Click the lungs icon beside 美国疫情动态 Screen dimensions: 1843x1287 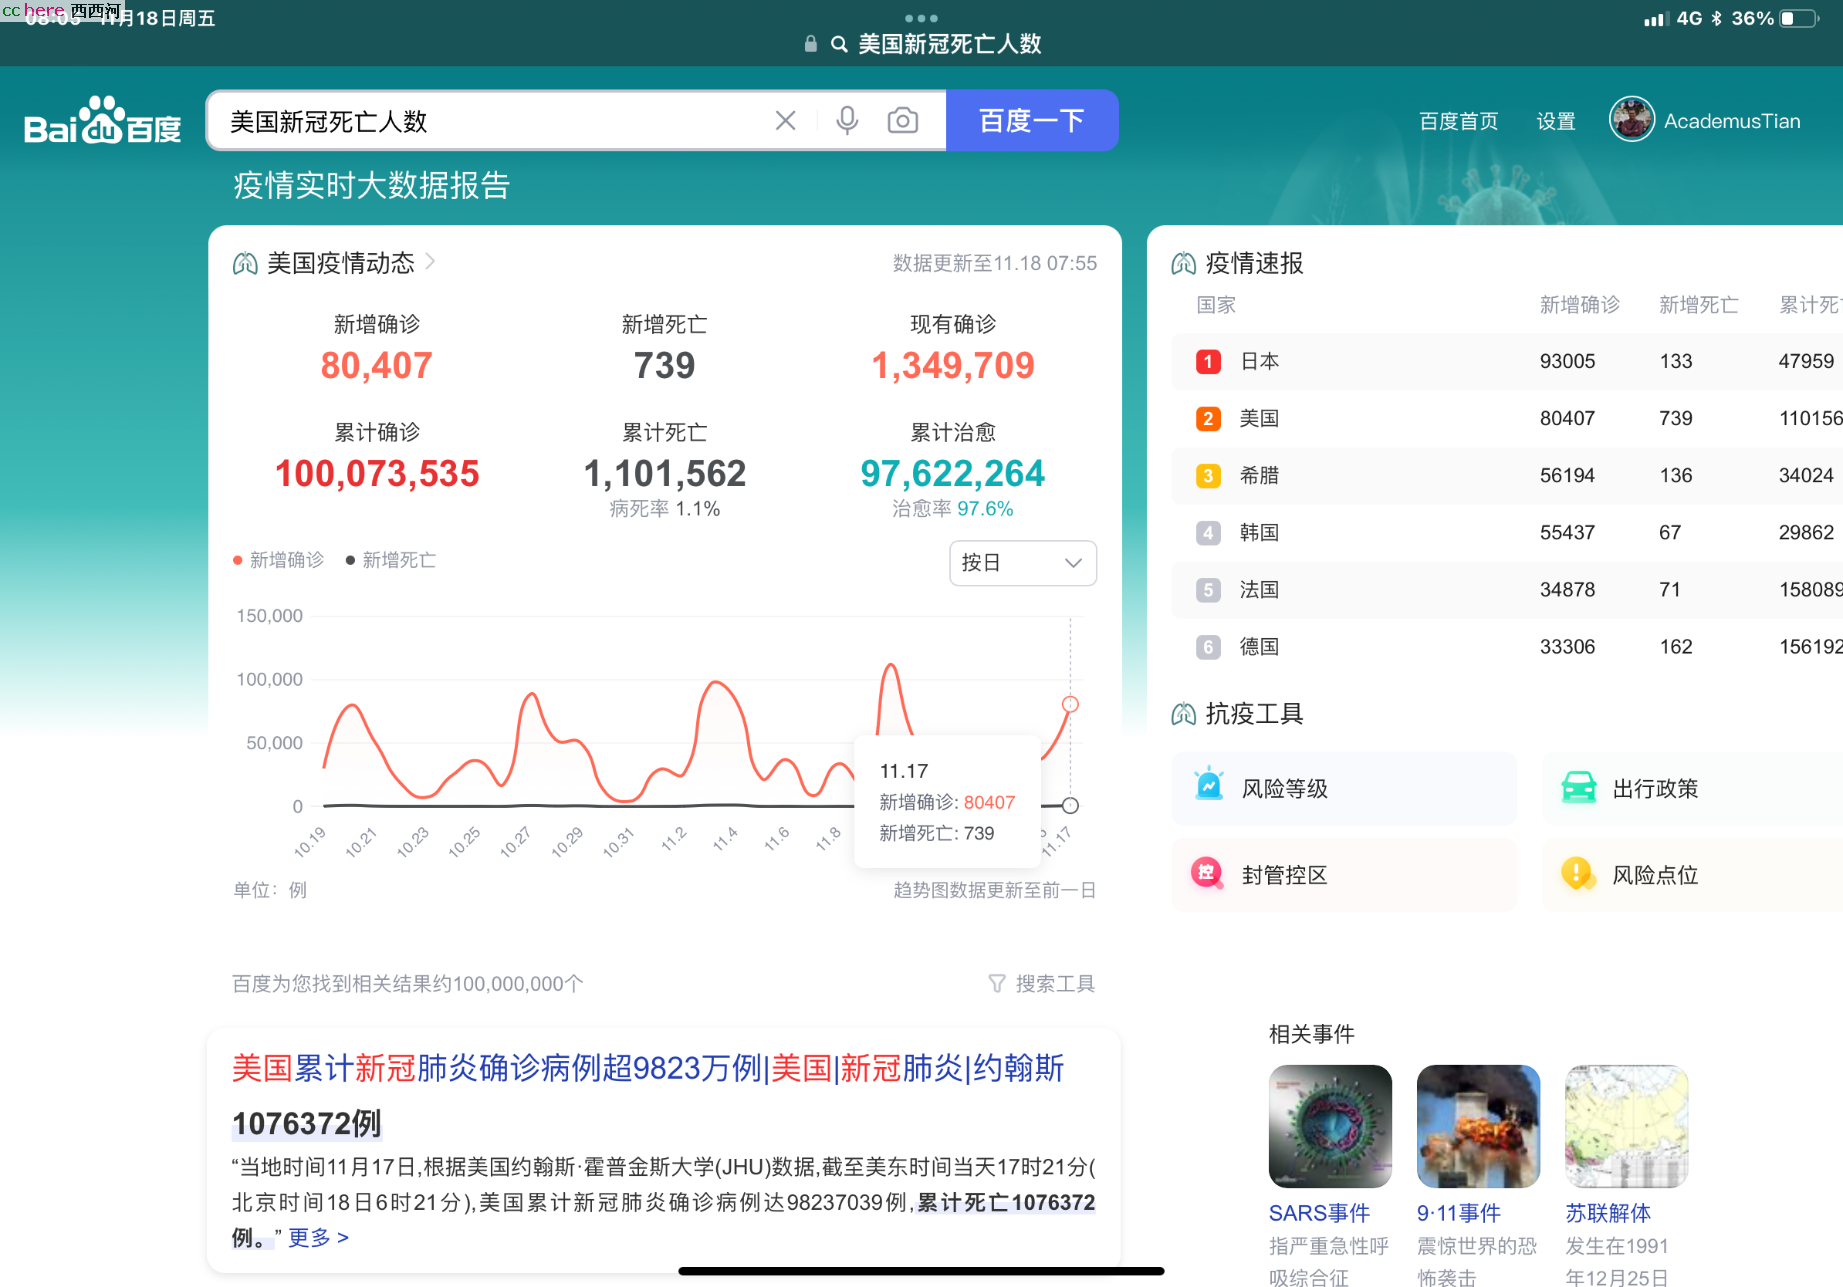(245, 263)
